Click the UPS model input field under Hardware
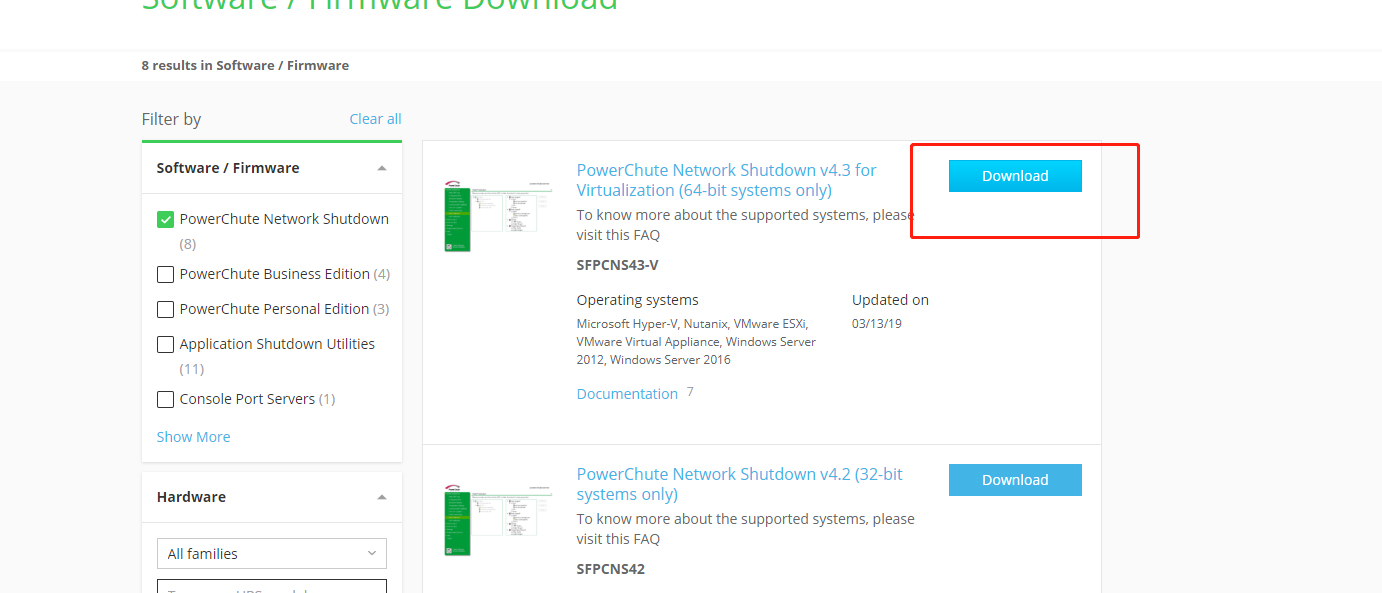 272,586
